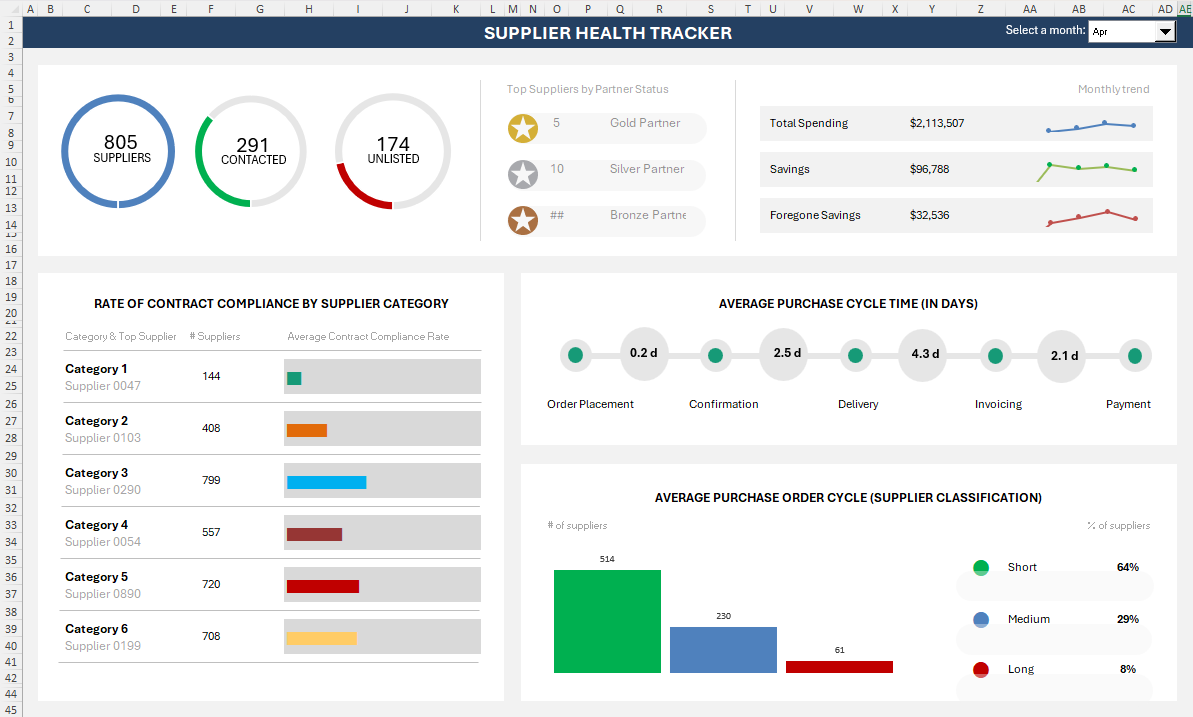Viewport: 1193px width, 717px height.
Task: Click the green Short legend circle
Action: (981, 568)
